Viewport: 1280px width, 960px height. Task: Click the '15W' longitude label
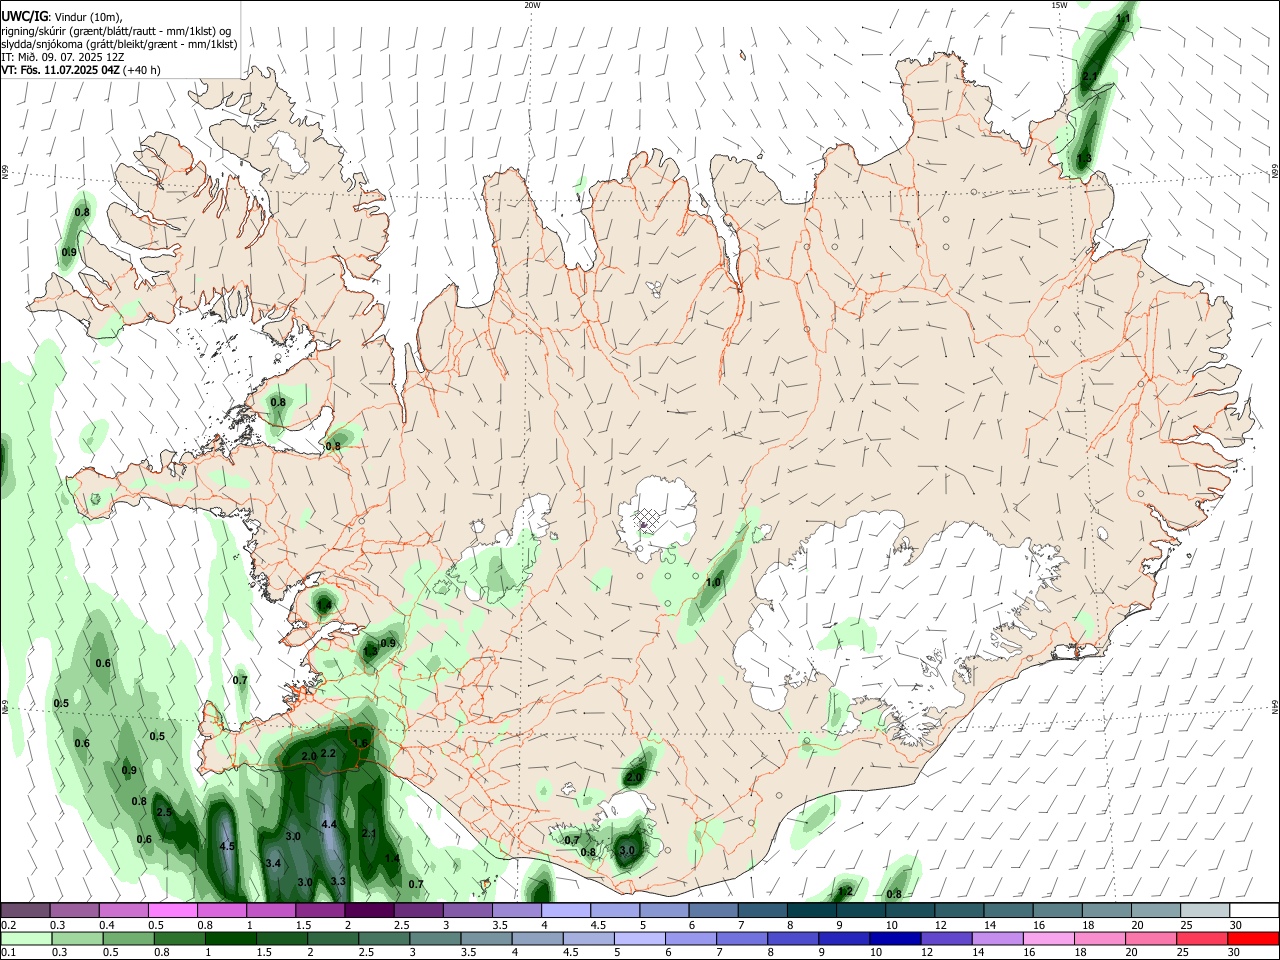pyautogui.click(x=1059, y=5)
